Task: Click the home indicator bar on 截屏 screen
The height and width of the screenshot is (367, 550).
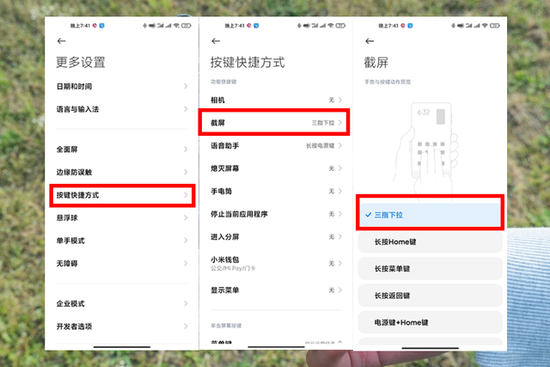Action: 430,348
